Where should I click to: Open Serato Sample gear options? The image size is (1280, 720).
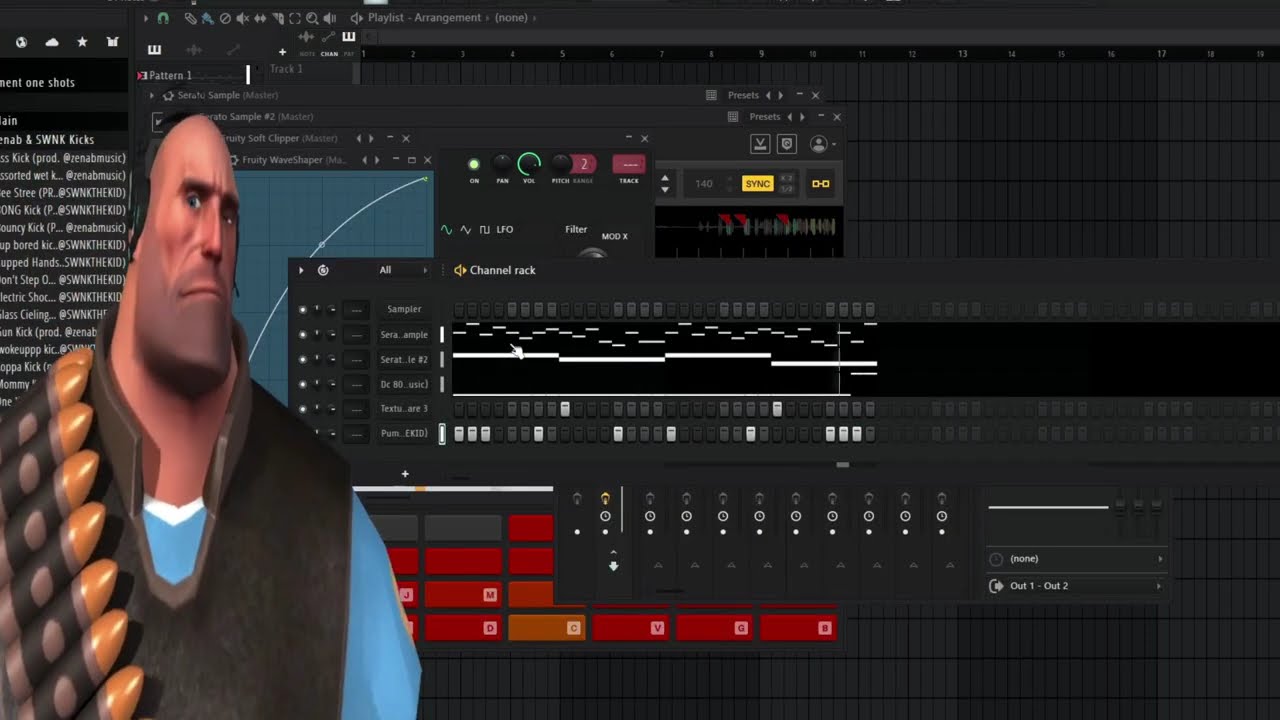(168, 95)
